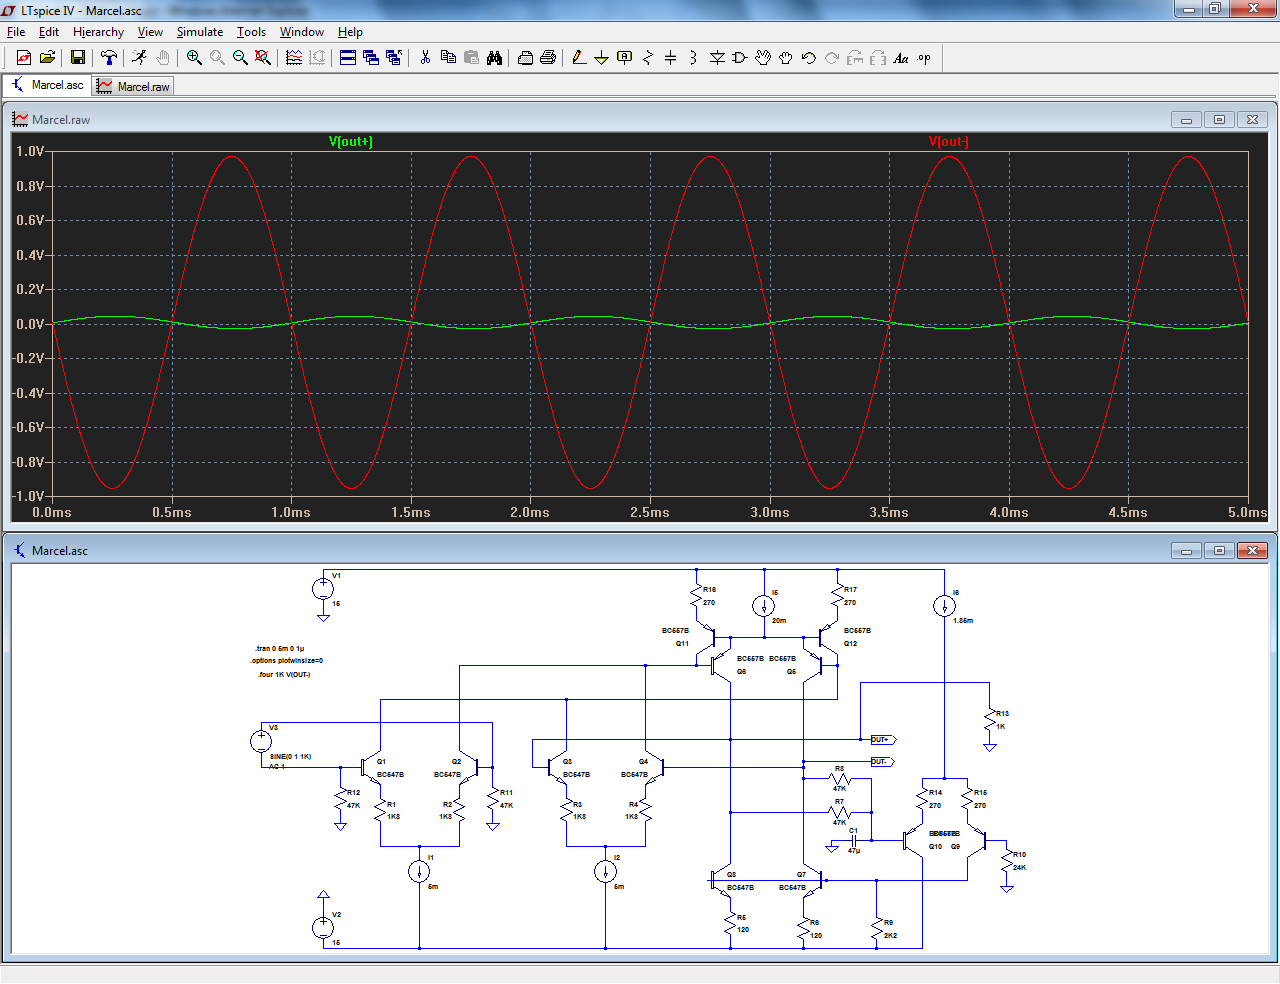
Task: Cascade windows icon in toolbar
Action: pyautogui.click(x=371, y=58)
